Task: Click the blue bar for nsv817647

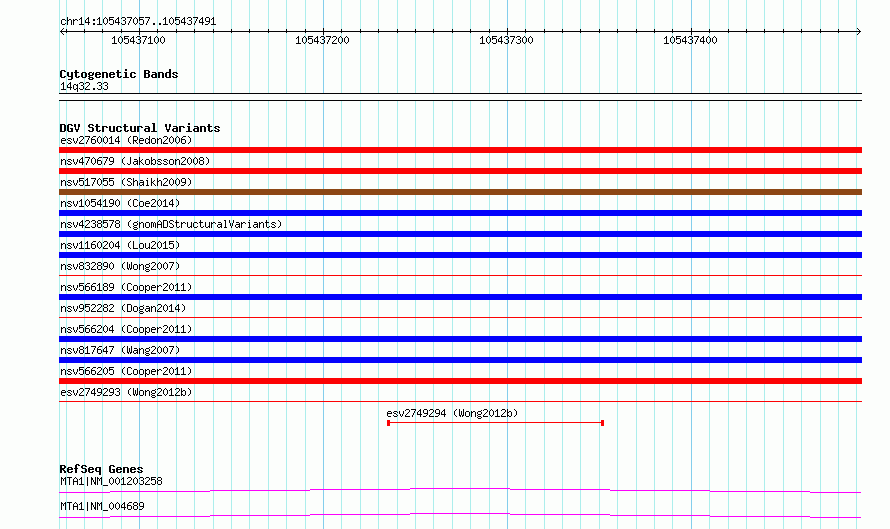Action: [x=460, y=360]
